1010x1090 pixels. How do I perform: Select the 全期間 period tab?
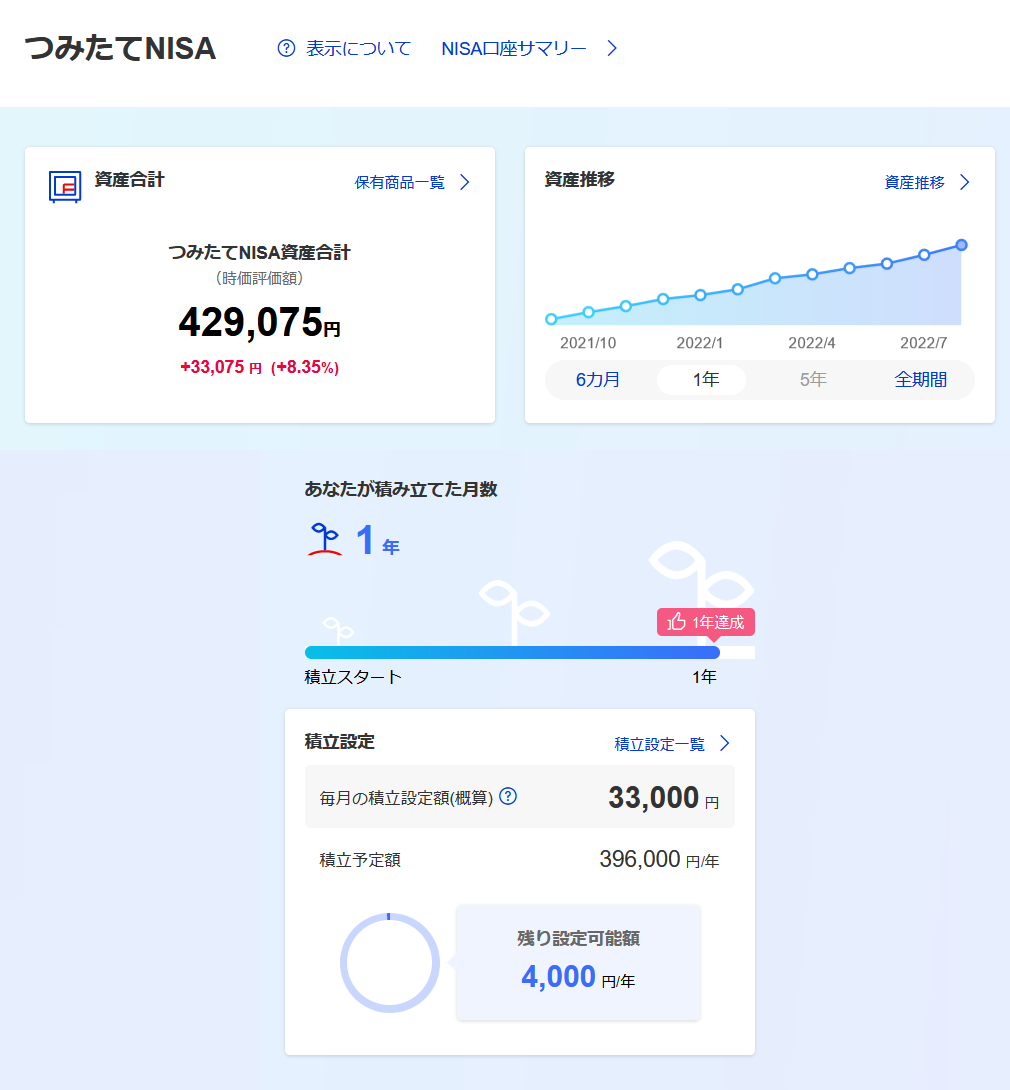[x=920, y=380]
